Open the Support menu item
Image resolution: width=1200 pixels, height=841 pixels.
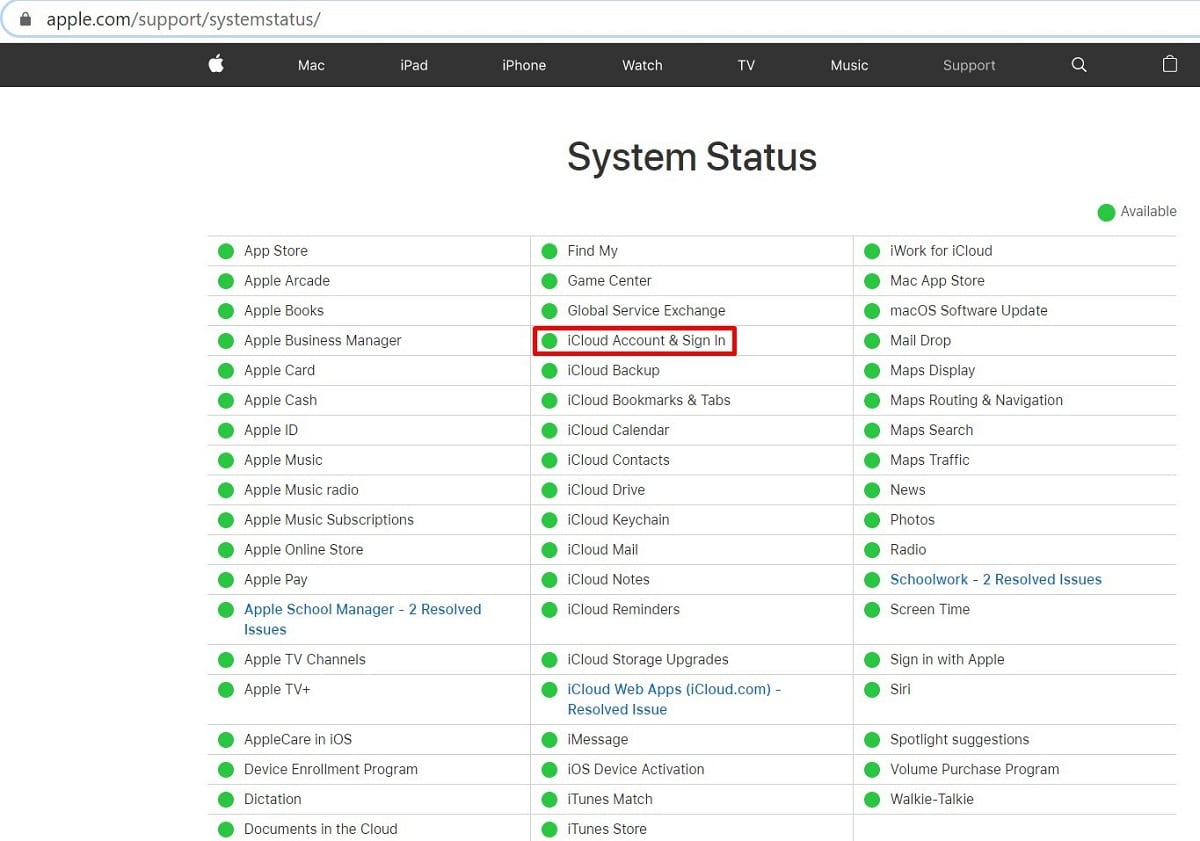[x=969, y=65]
